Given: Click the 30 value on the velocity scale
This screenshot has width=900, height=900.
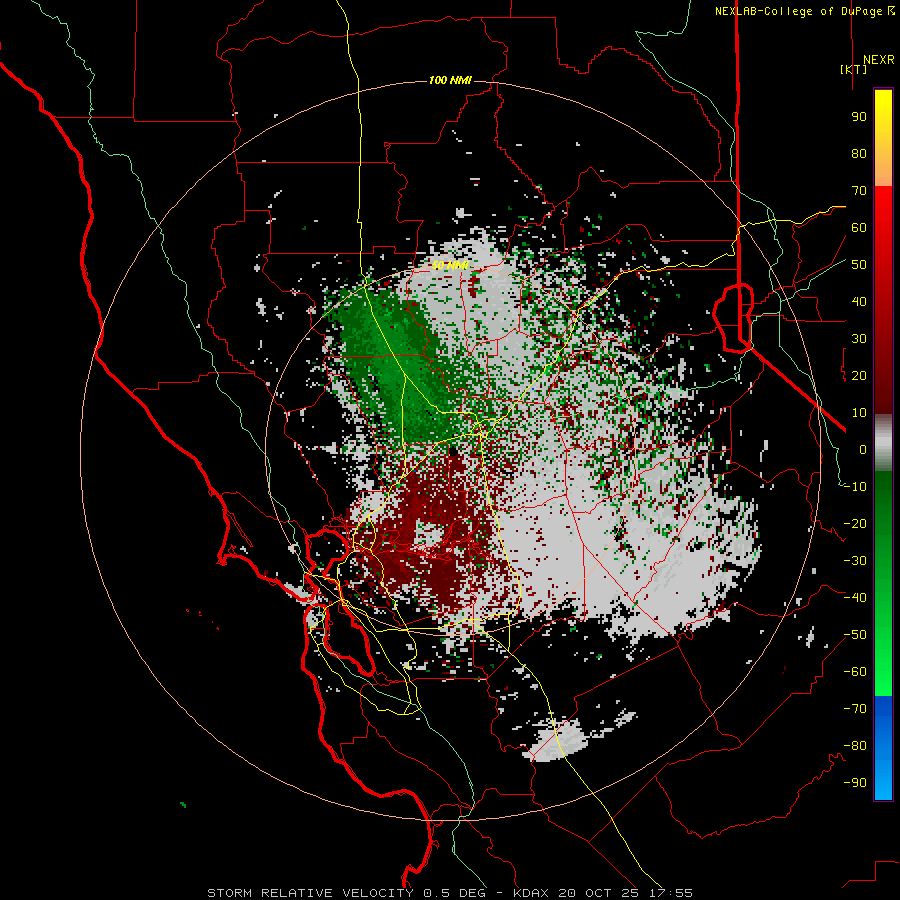Looking at the screenshot, I should (859, 339).
